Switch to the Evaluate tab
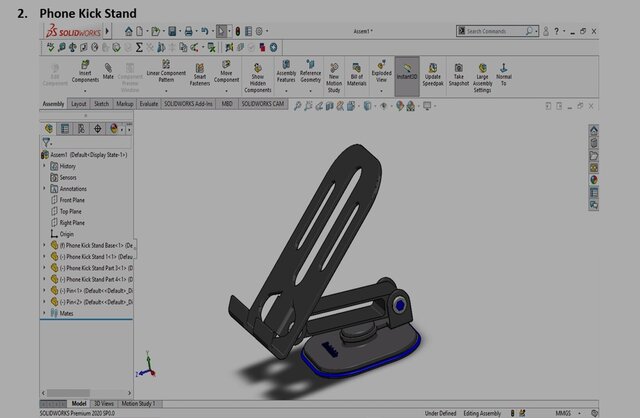Screen dimensions: 640x418 (x=149, y=104)
